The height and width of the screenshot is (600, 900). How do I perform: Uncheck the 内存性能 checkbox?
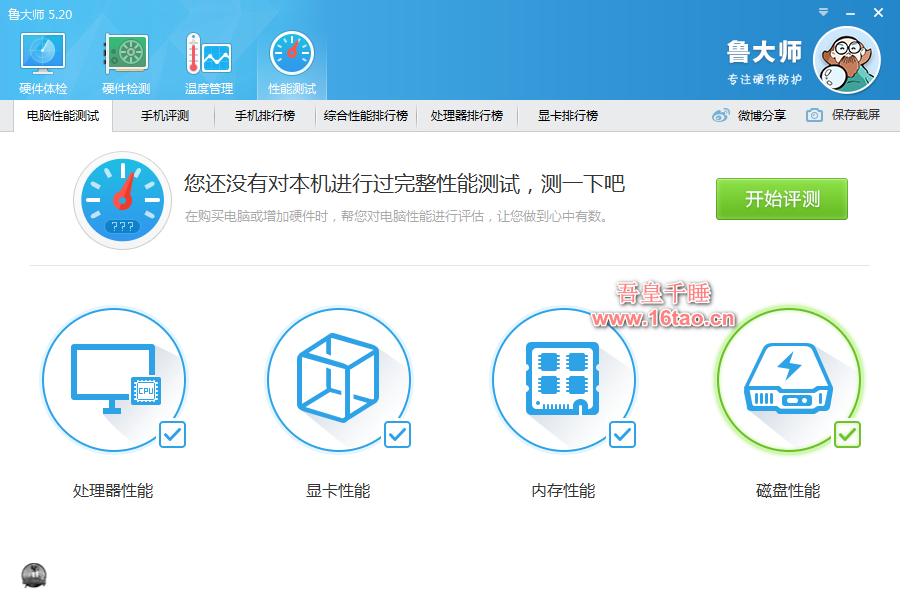pos(622,434)
